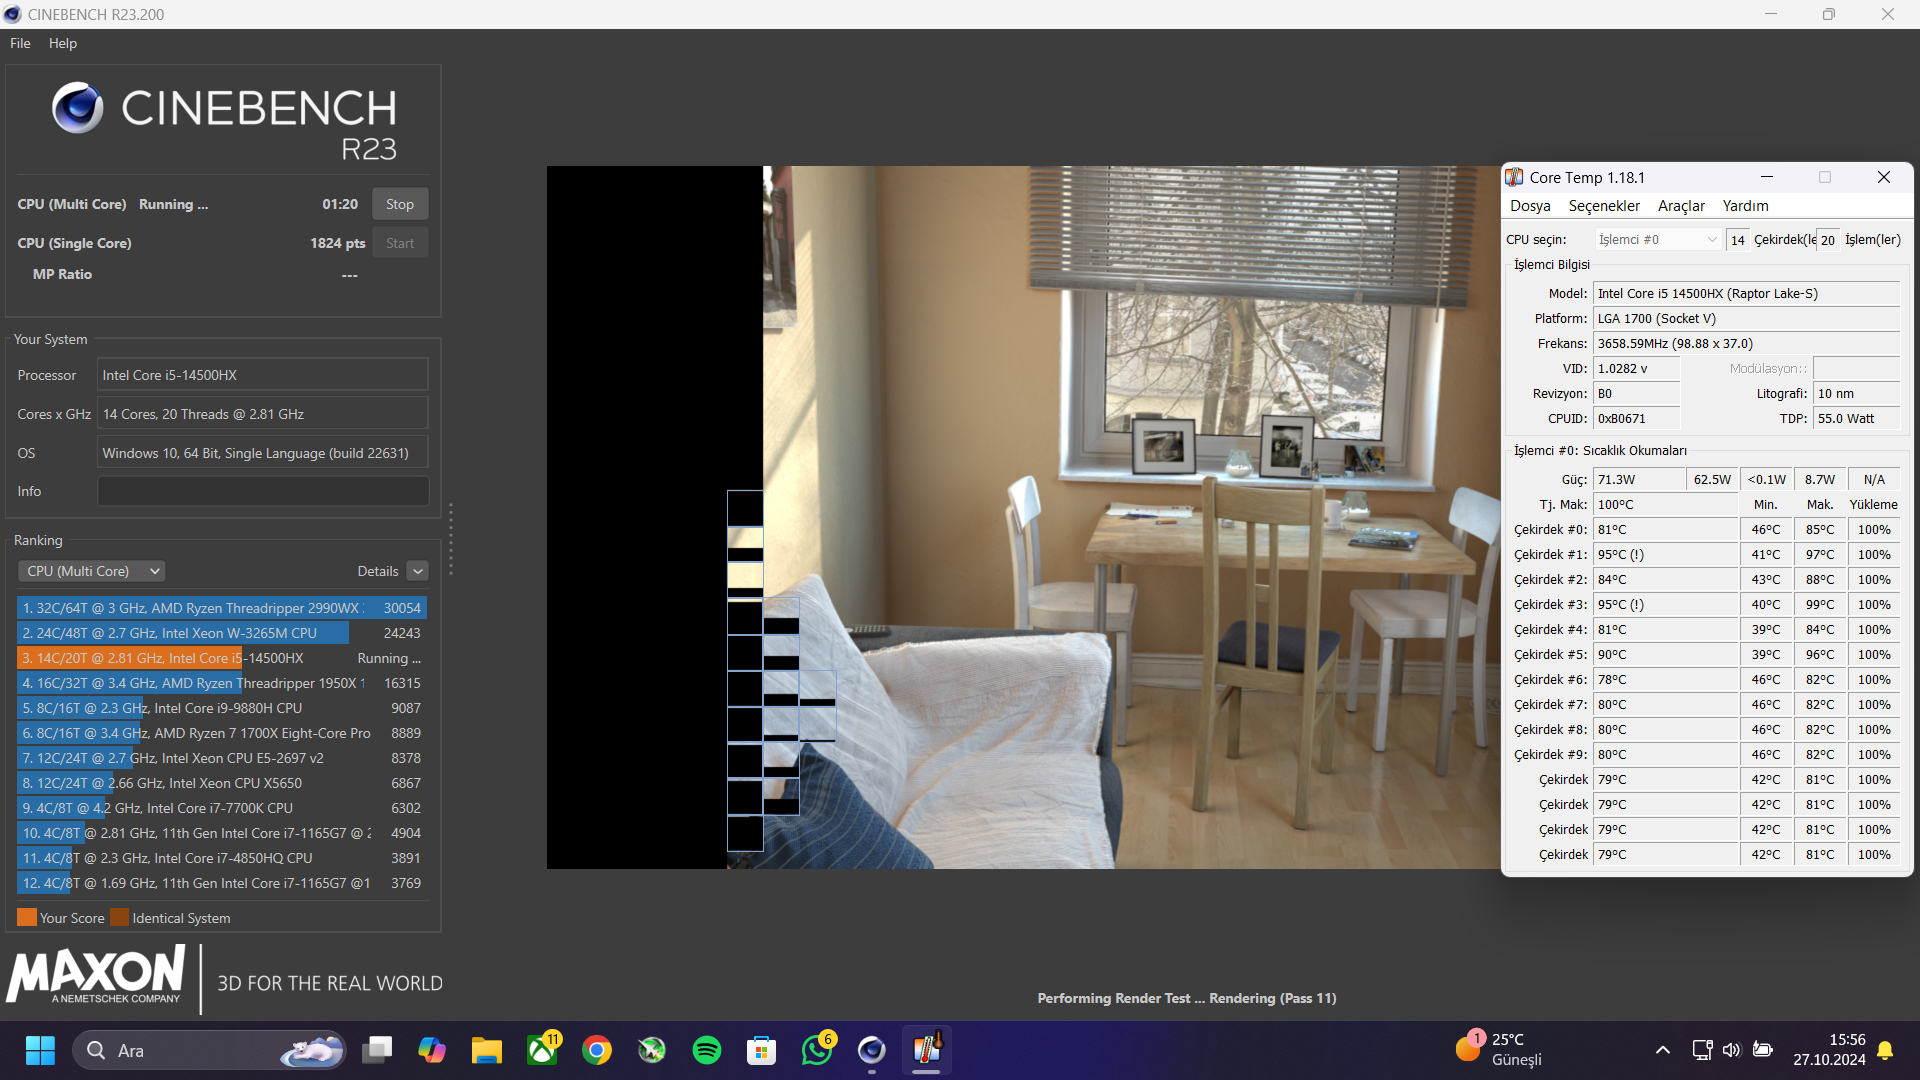The height and width of the screenshot is (1080, 1920).
Task: Open Google Chrome from the taskbar
Action: [x=597, y=1050]
